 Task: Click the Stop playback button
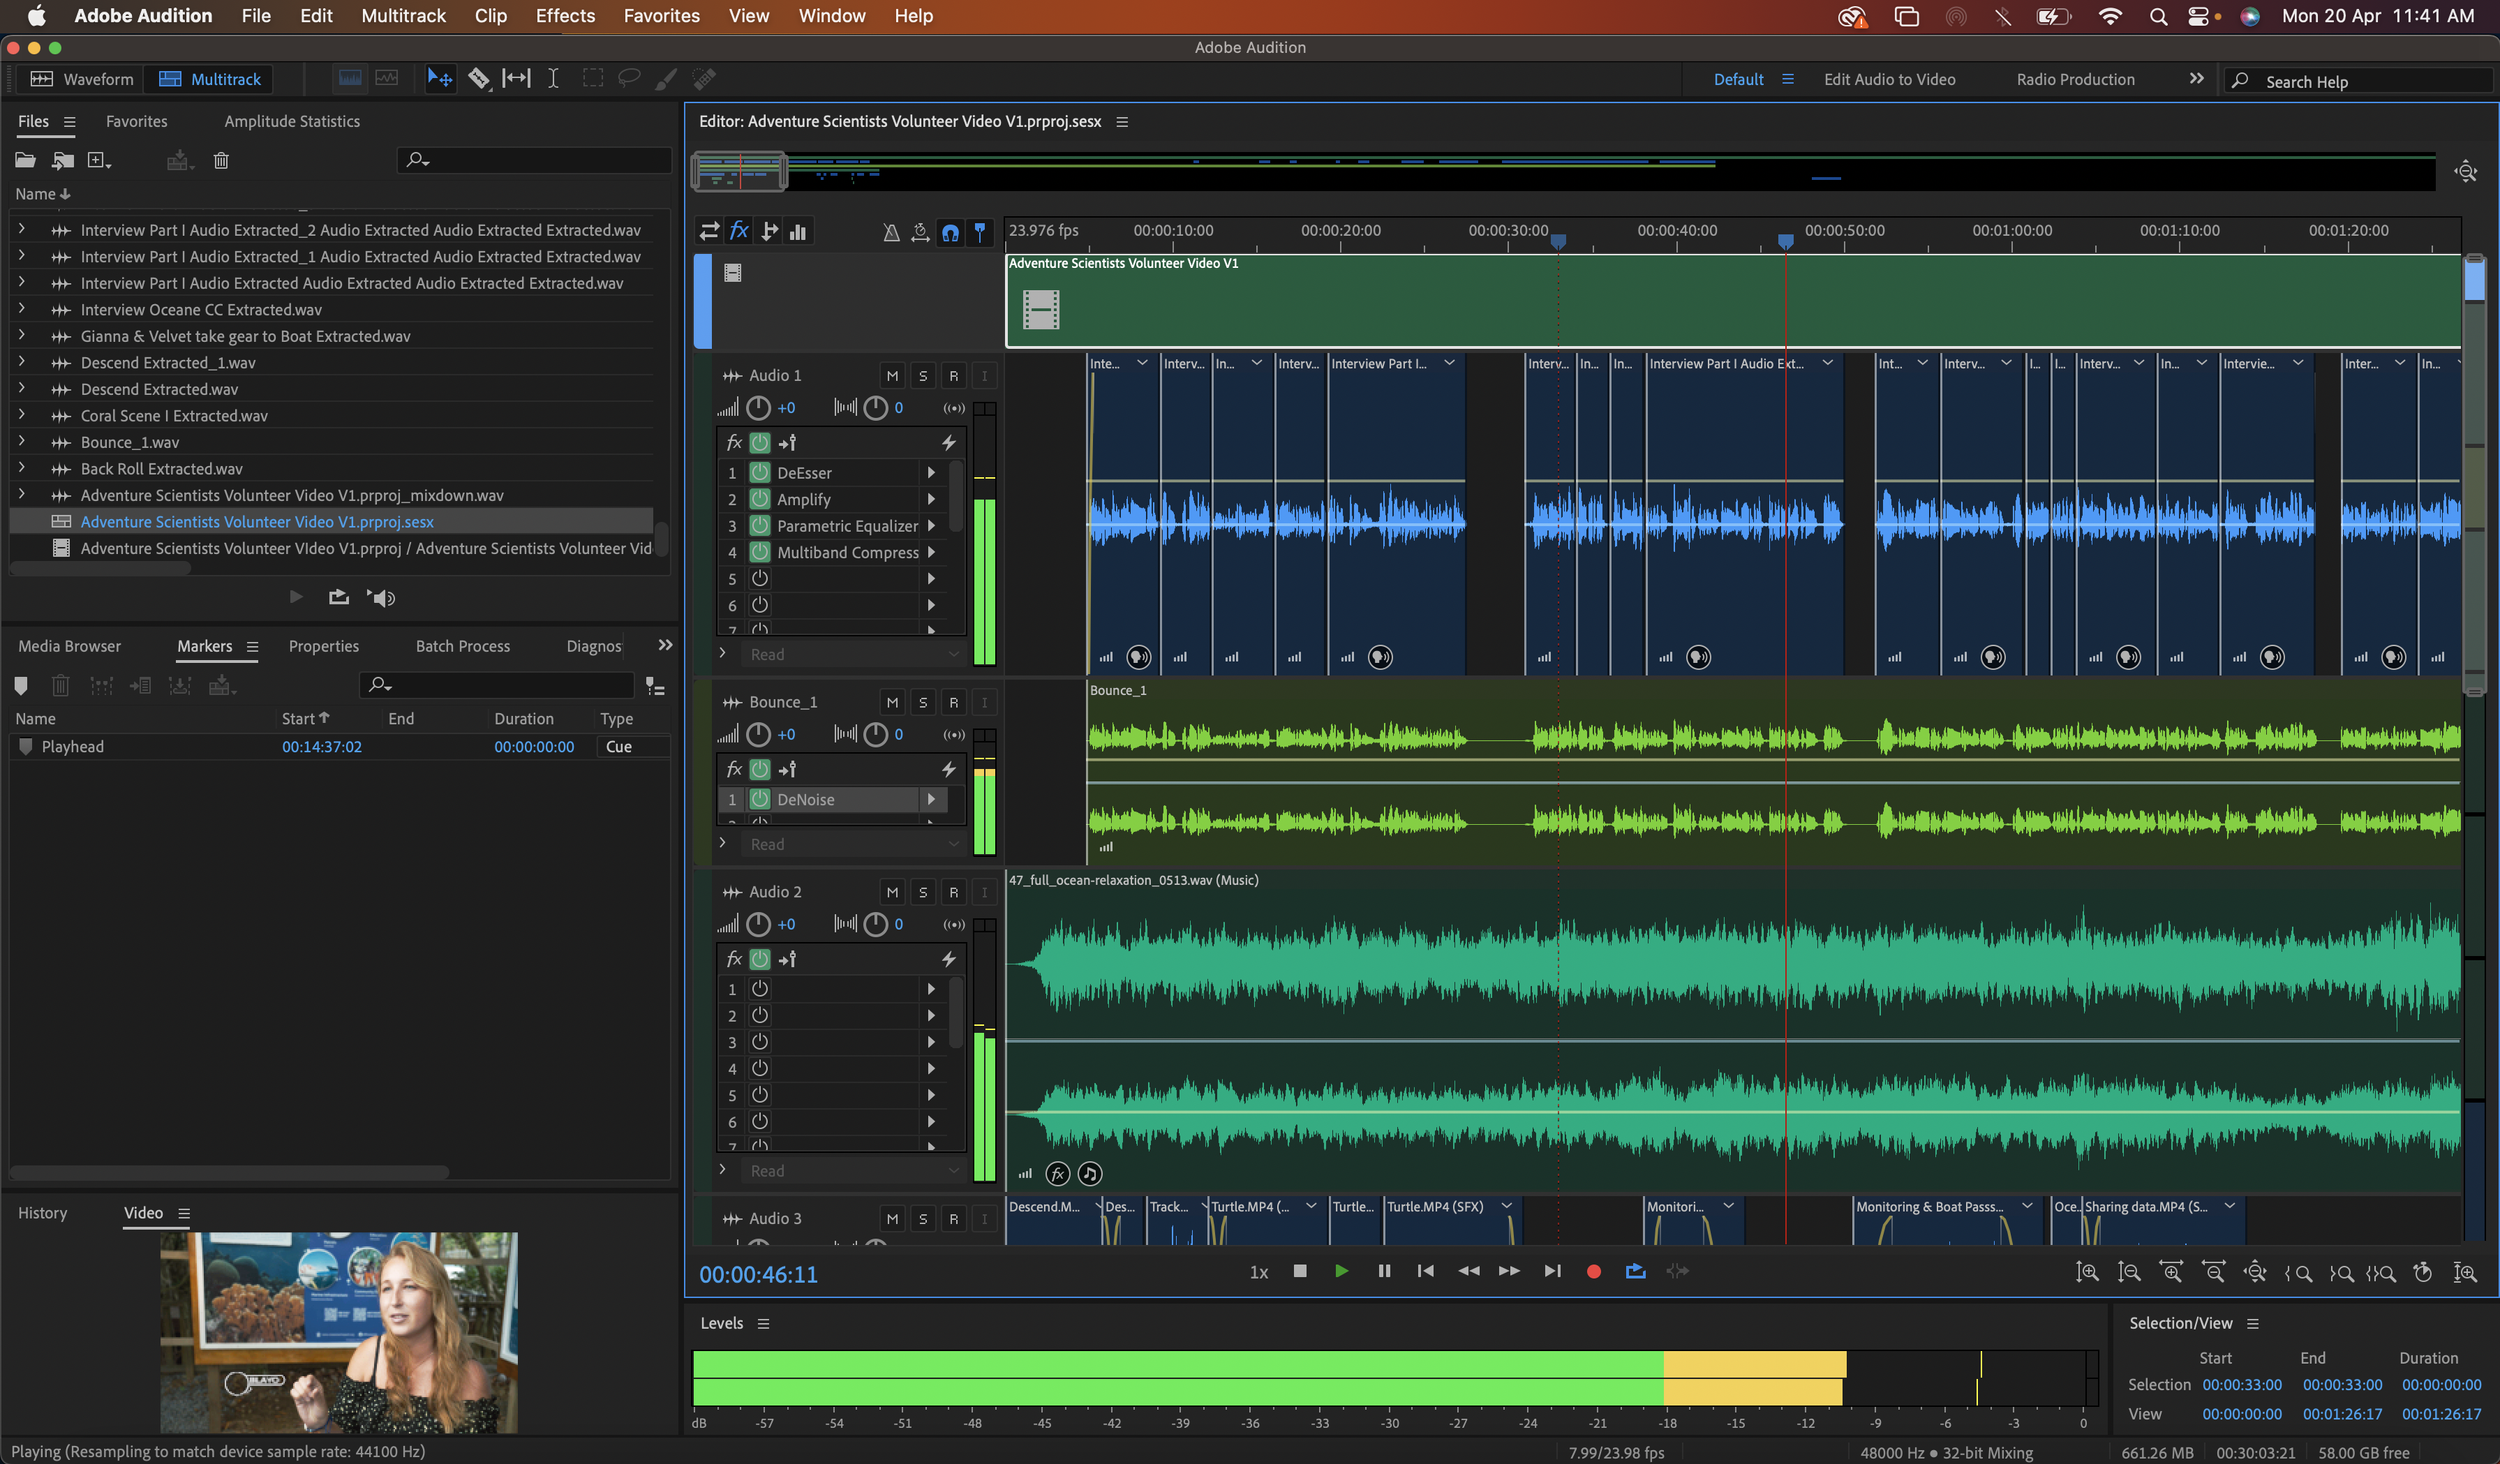(1300, 1271)
